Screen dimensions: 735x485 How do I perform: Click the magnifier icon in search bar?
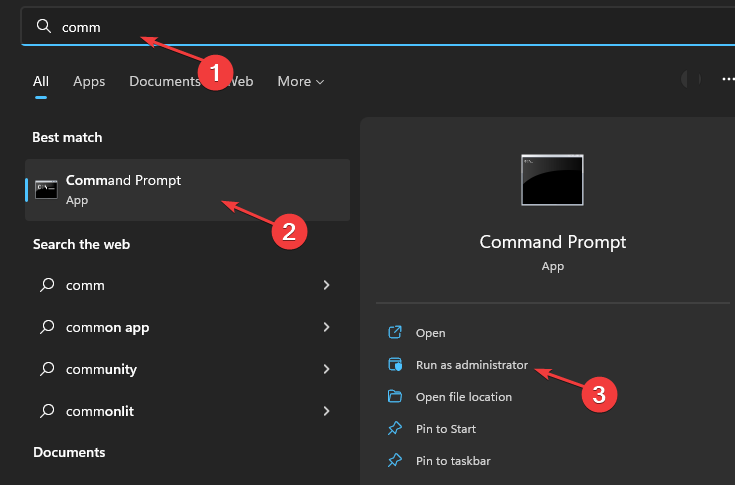pyautogui.click(x=44, y=26)
